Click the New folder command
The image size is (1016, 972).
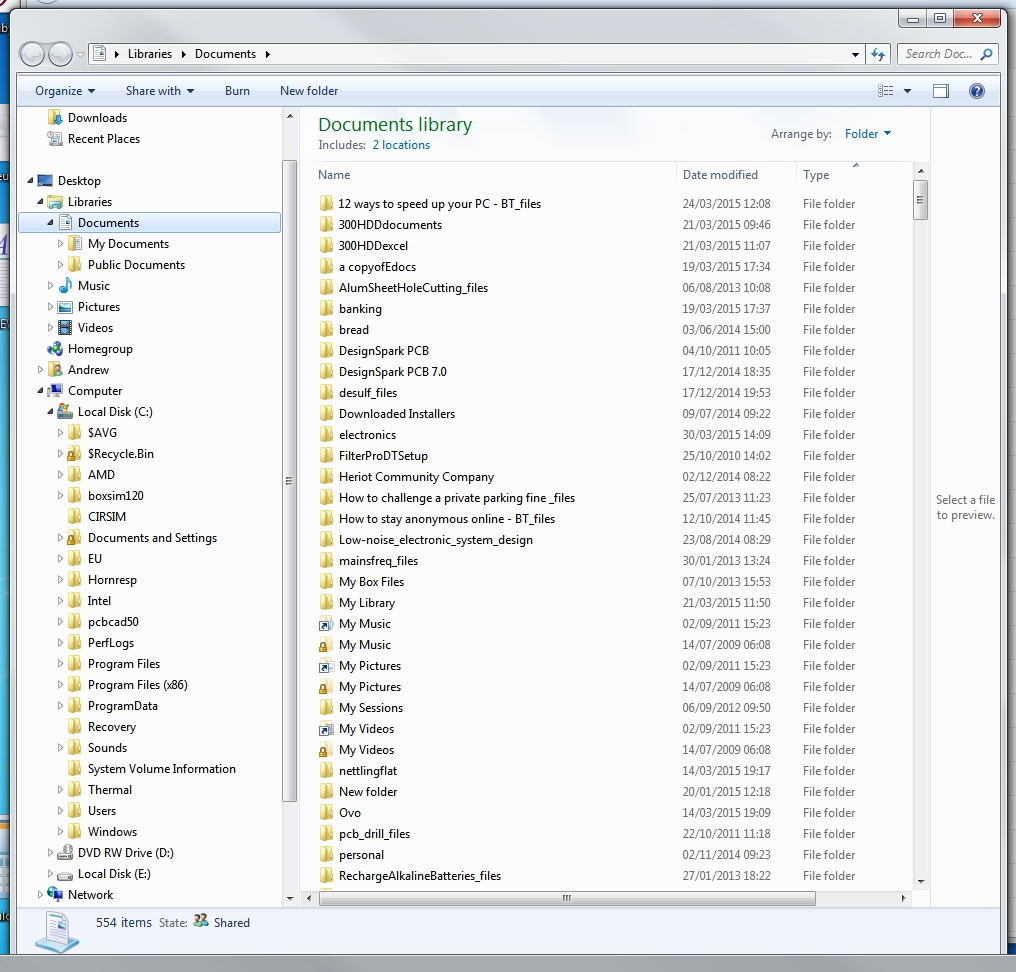point(309,91)
